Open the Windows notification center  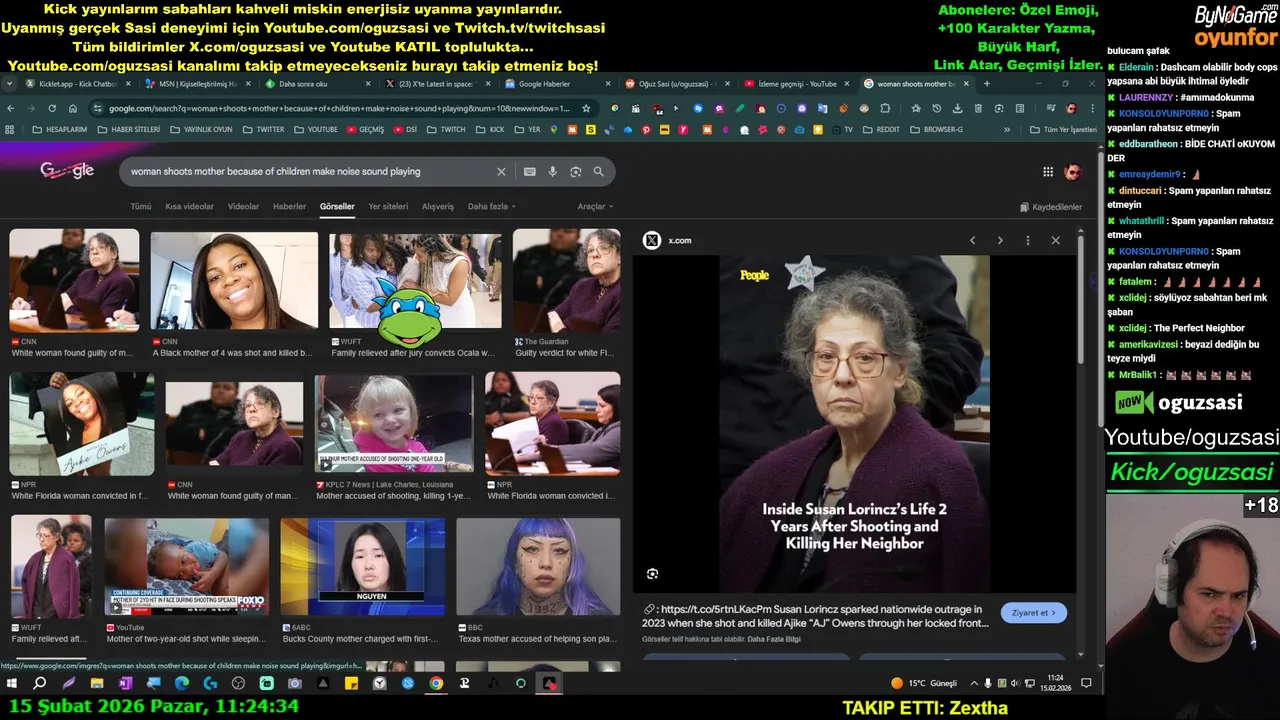click(x=1086, y=684)
